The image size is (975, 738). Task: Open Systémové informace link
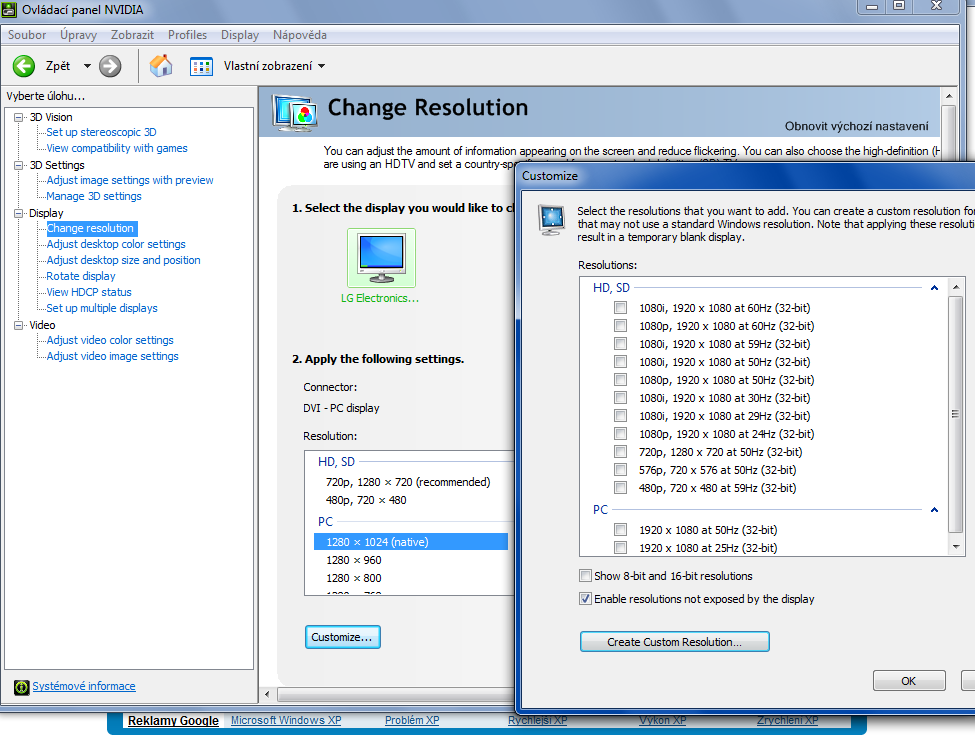tap(84, 686)
